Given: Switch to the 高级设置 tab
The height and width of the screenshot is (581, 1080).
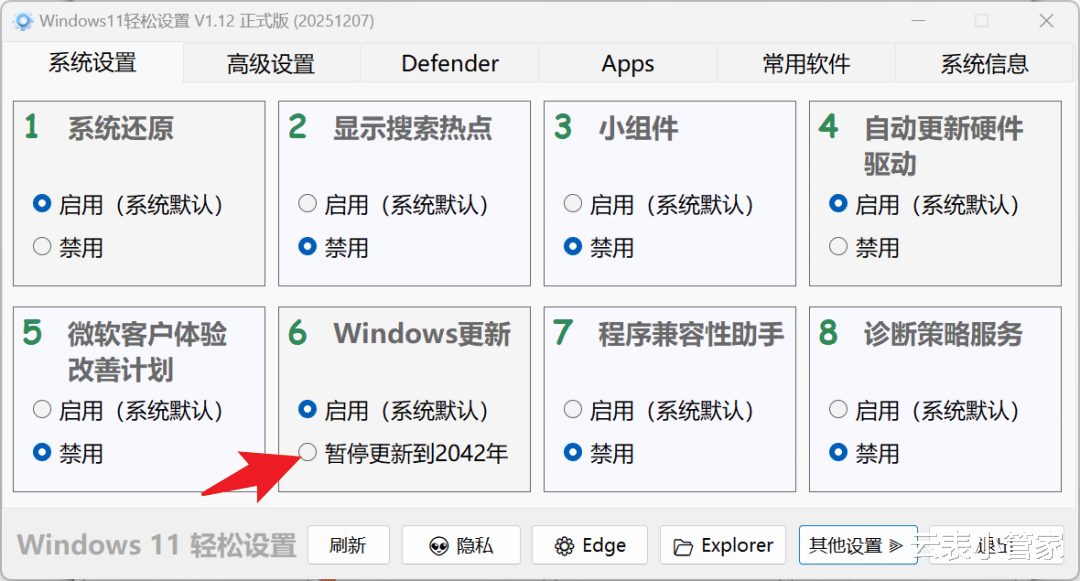Looking at the screenshot, I should [271, 65].
